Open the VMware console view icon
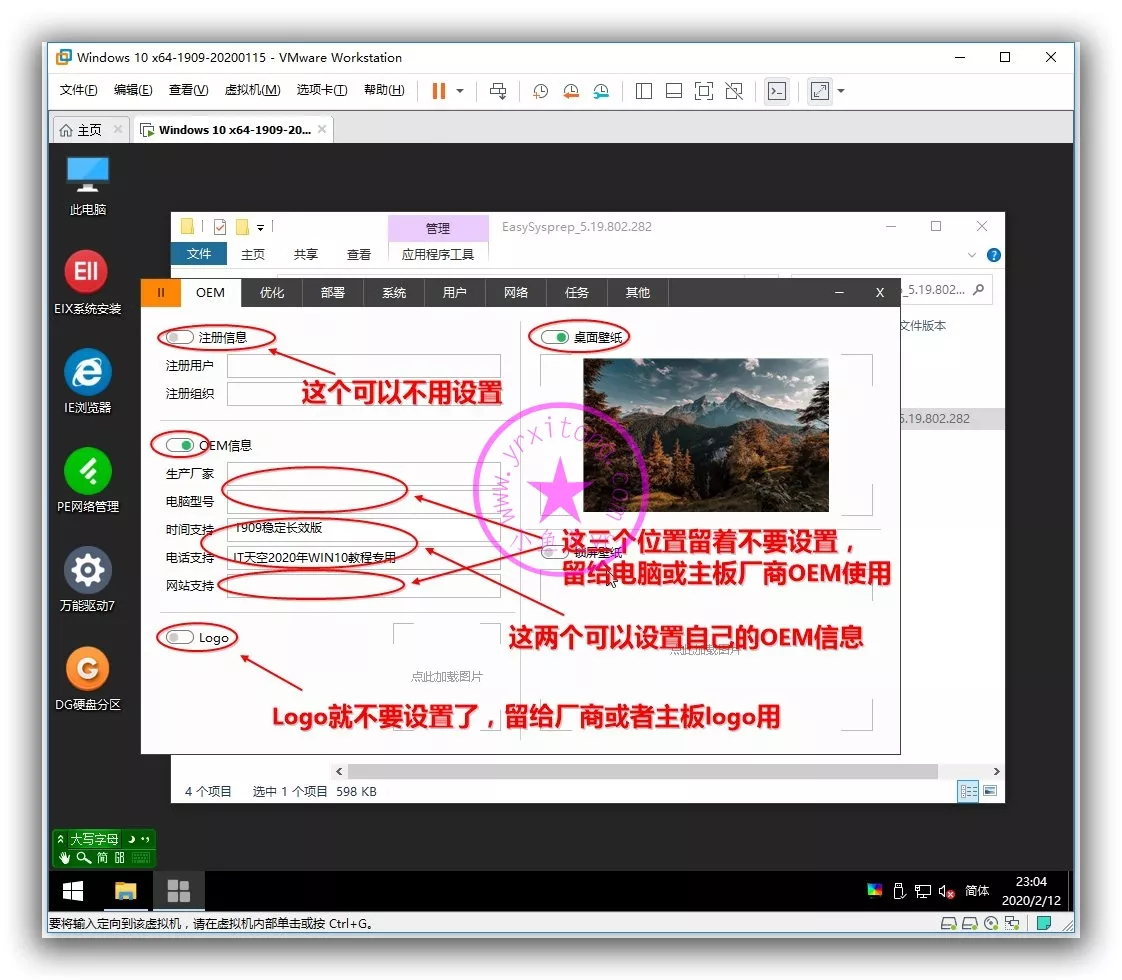The width and height of the screenshot is (1122, 980). click(x=776, y=91)
